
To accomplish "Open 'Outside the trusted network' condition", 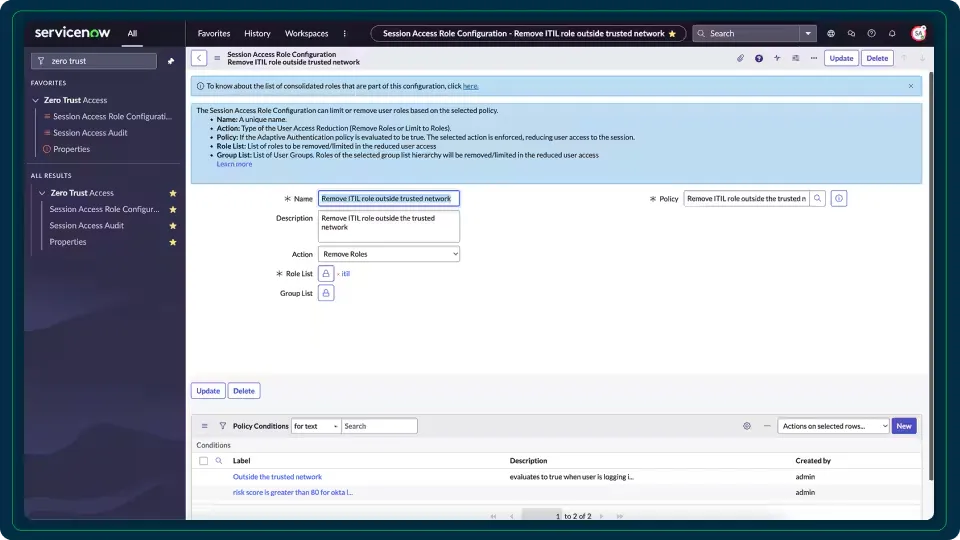I will (x=277, y=477).
